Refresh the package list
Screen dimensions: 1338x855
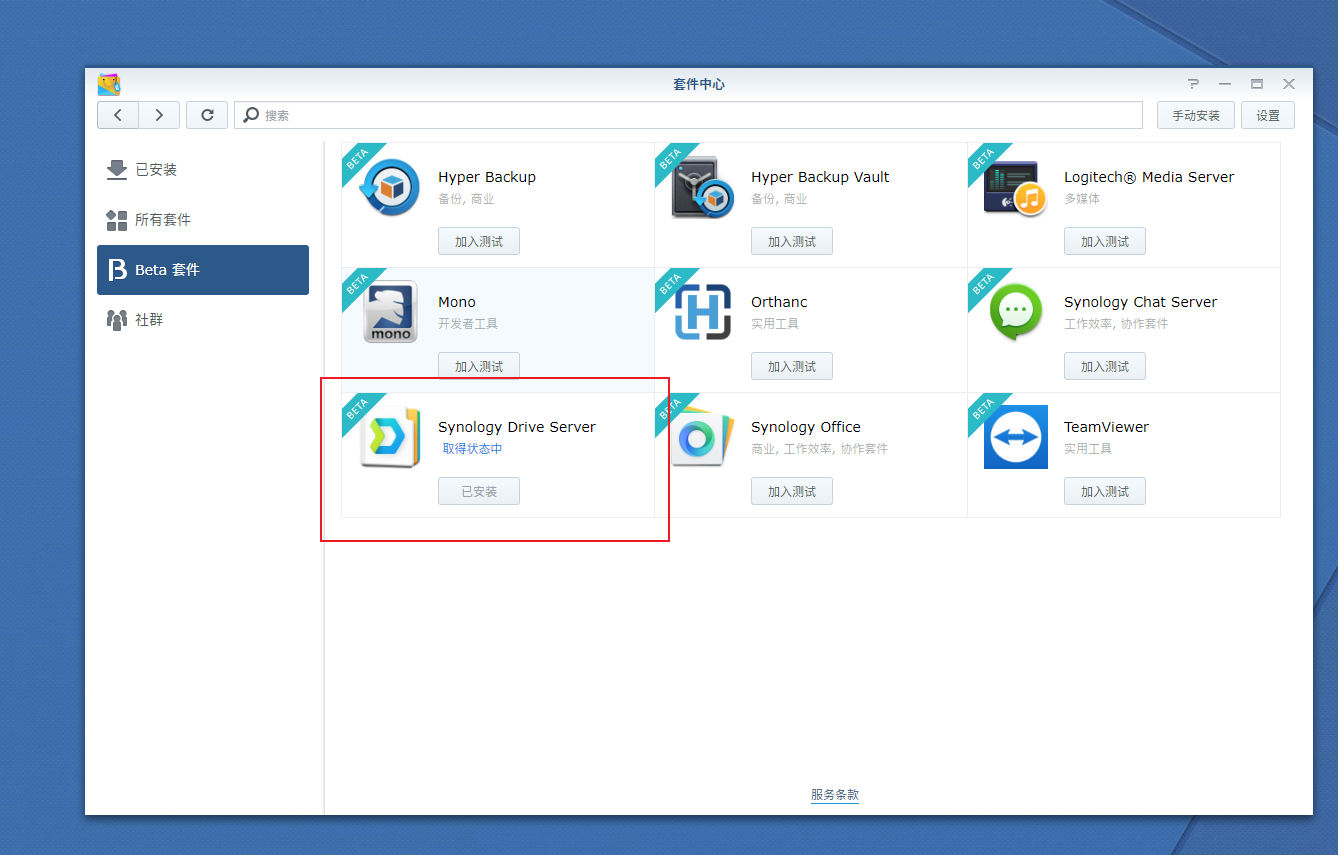pyautogui.click(x=207, y=115)
